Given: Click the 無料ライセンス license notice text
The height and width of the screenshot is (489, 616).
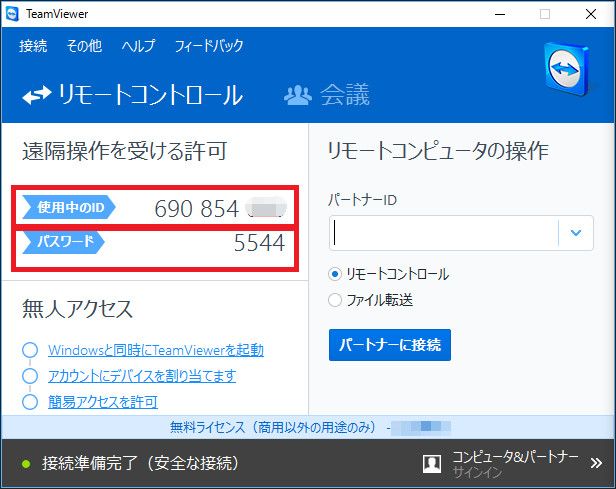Looking at the screenshot, I should [x=273, y=427].
